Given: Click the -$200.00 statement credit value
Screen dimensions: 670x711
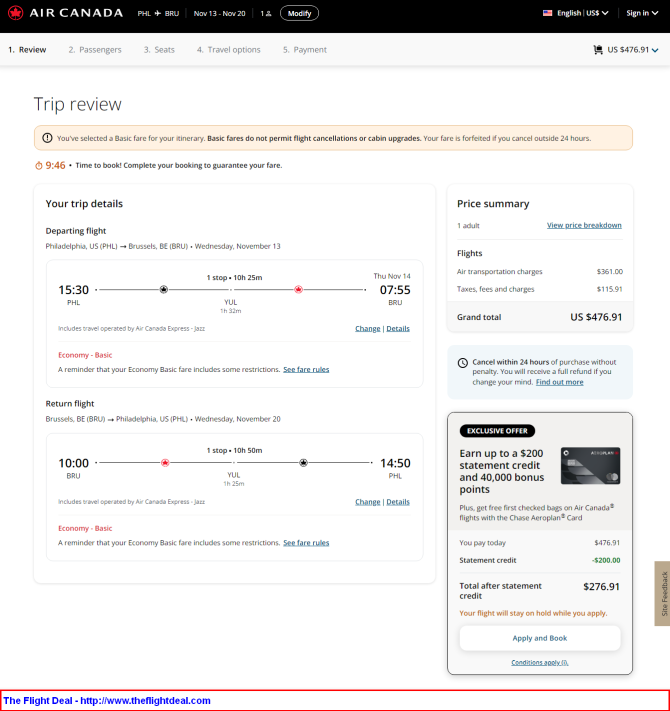Looking at the screenshot, I should (x=606, y=560).
